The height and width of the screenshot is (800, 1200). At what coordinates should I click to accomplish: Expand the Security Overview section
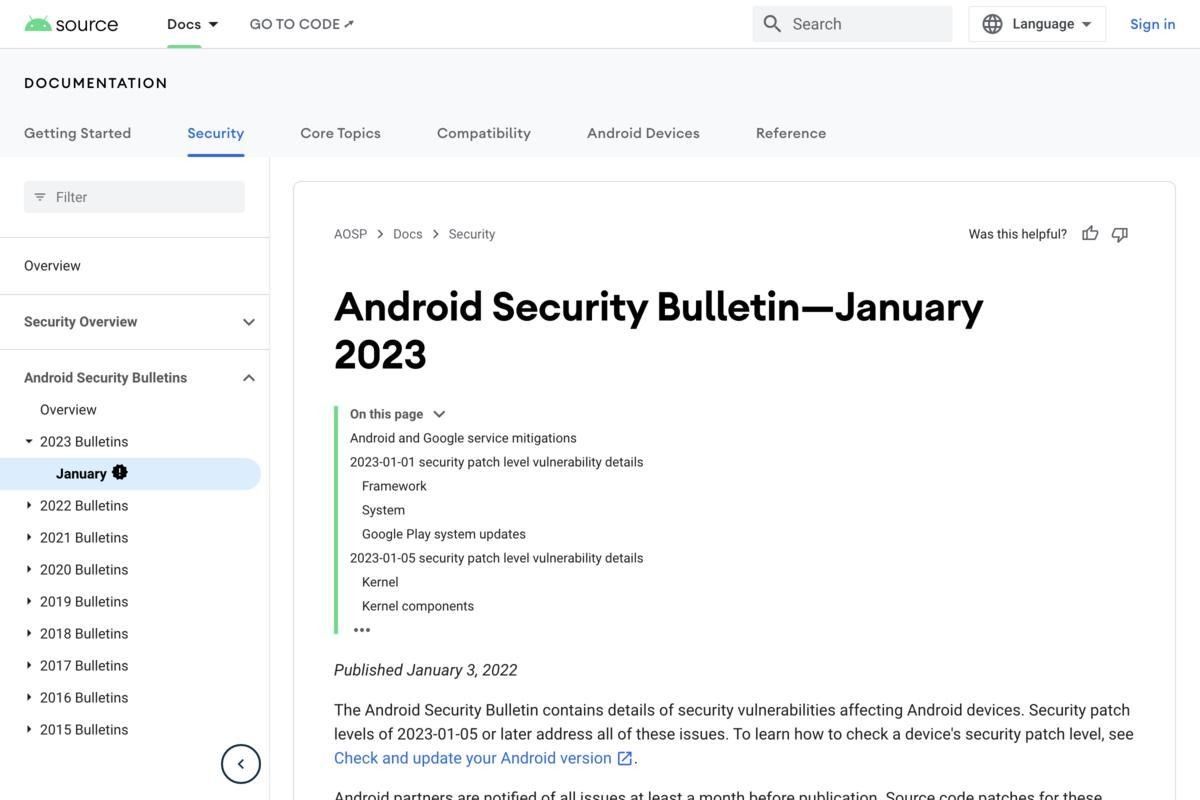[x=249, y=322]
